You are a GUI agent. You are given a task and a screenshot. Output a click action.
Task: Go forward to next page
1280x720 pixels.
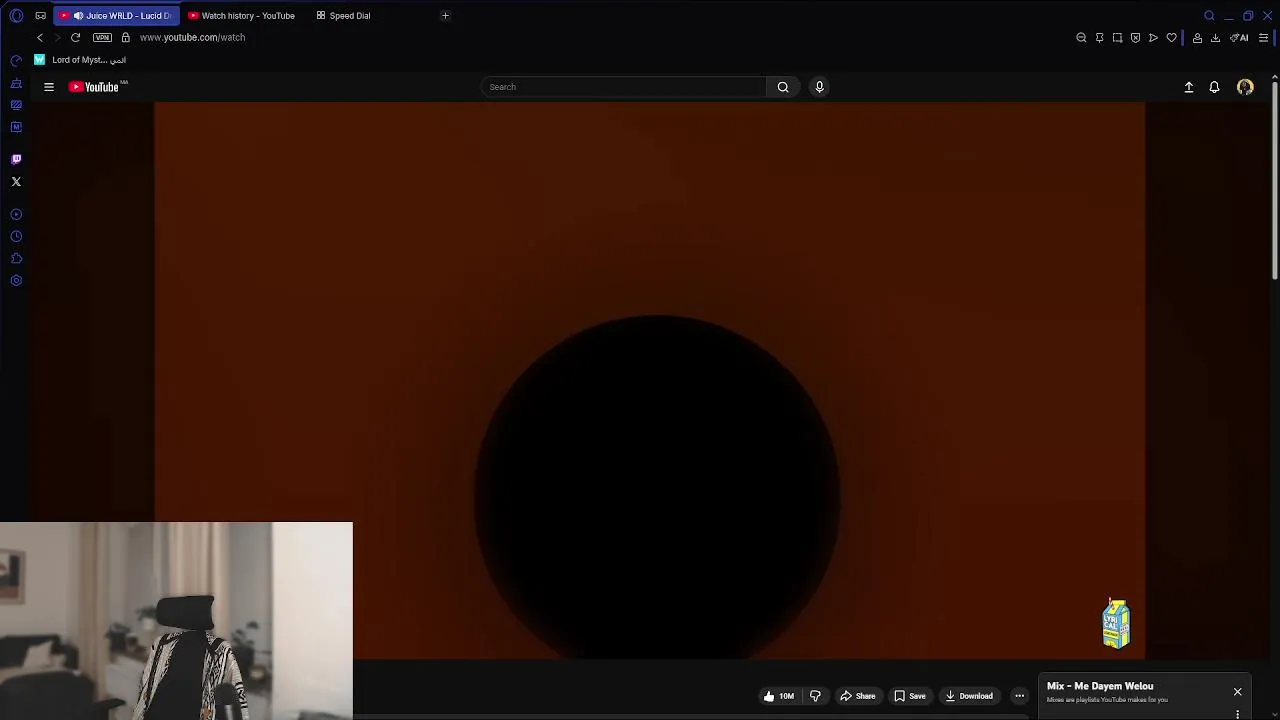coord(57,38)
